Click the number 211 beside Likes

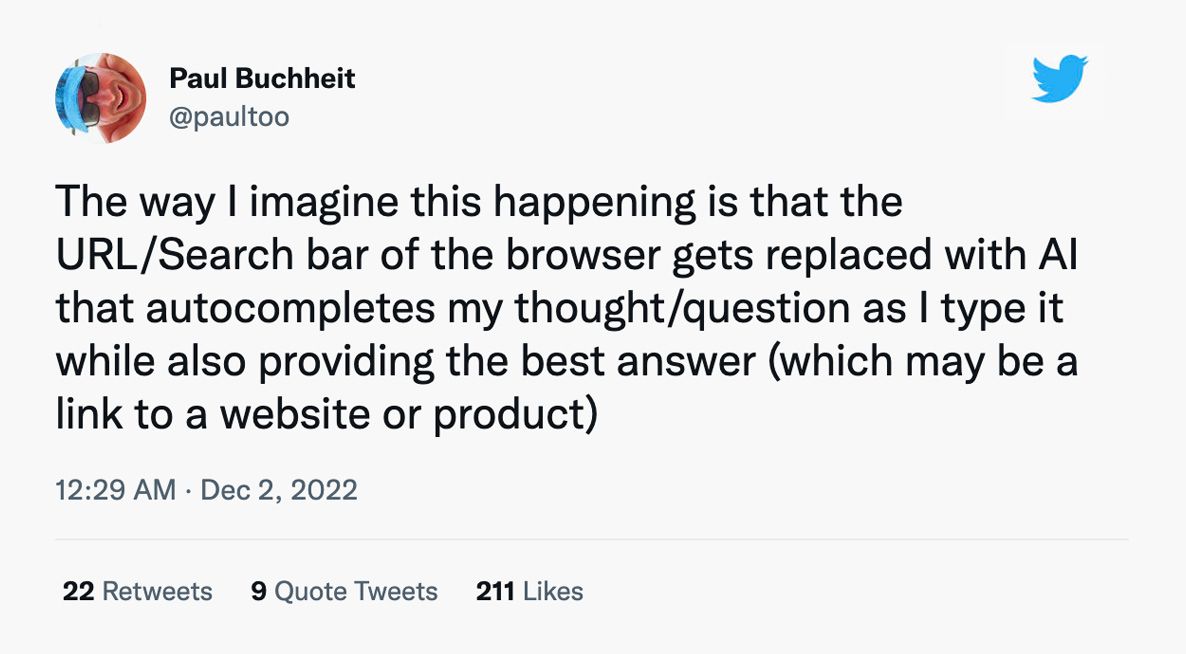[x=495, y=591]
